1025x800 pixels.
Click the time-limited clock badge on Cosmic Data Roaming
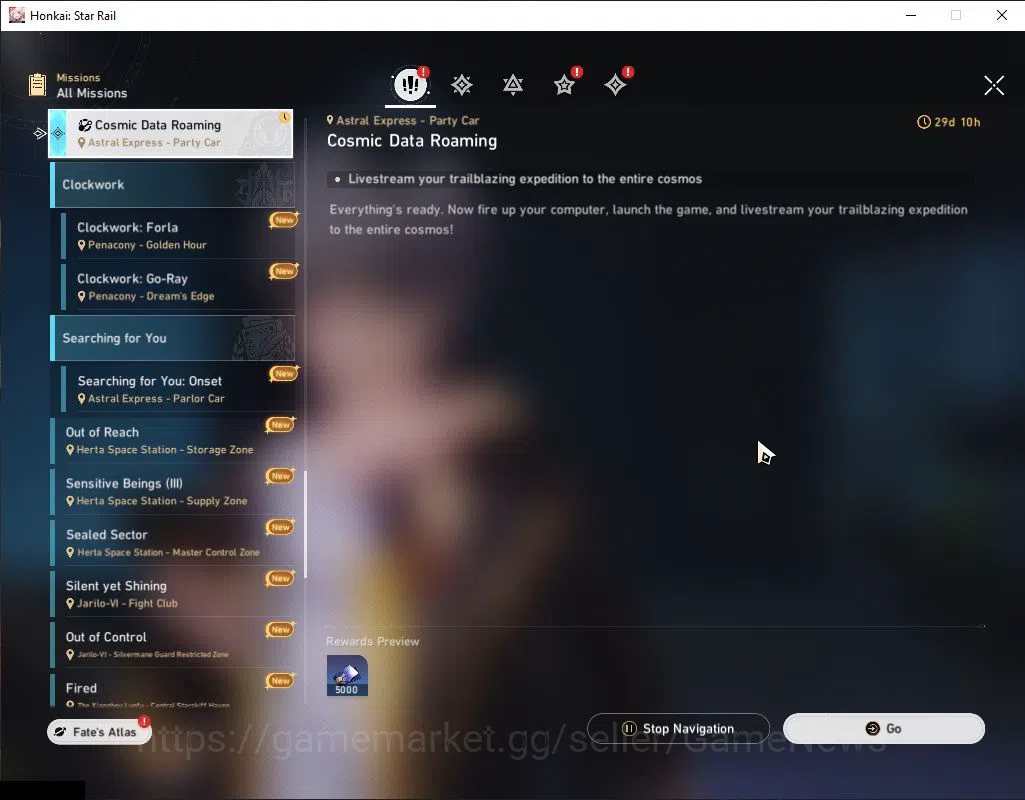284,118
